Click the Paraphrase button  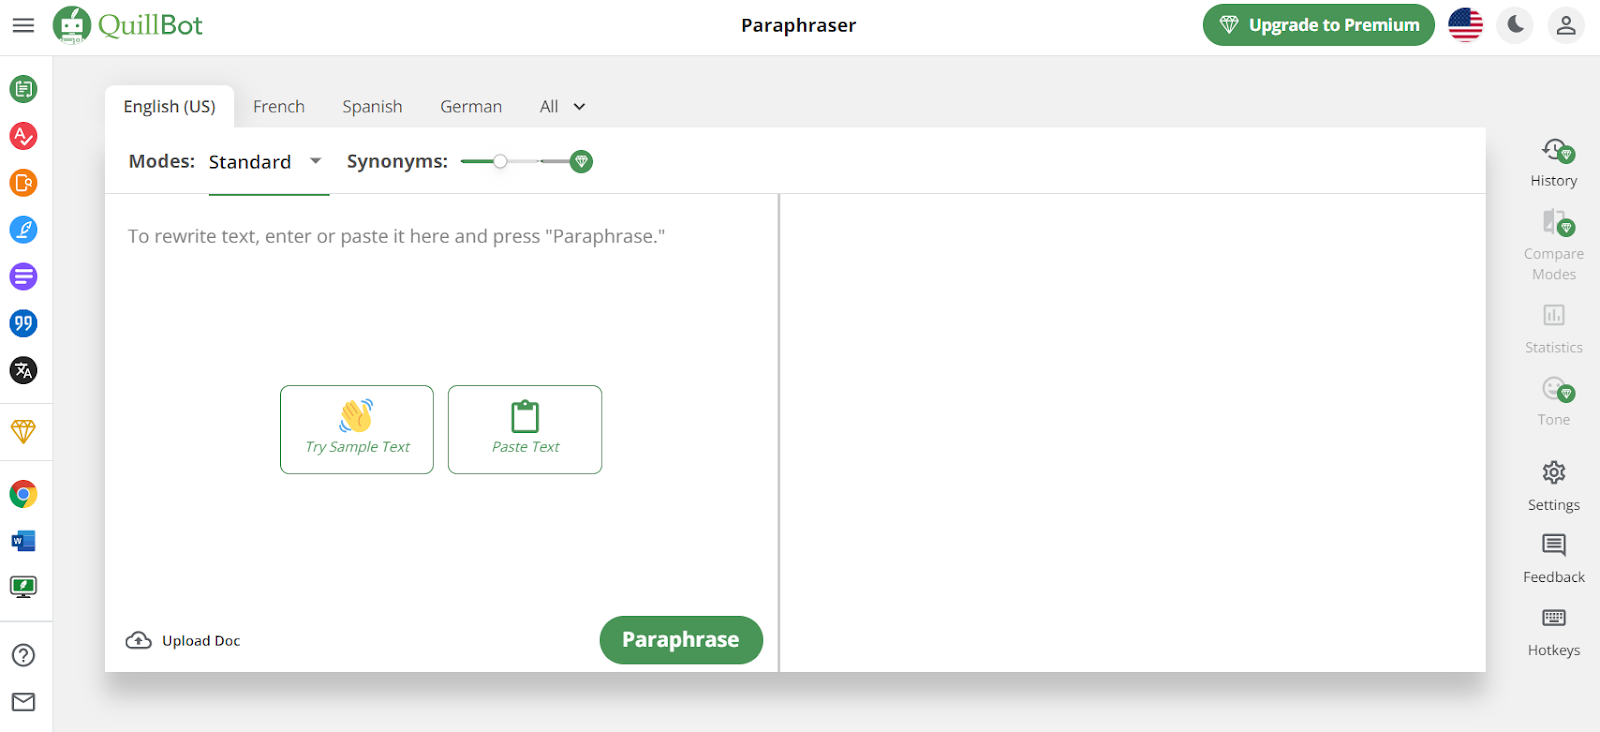point(681,640)
